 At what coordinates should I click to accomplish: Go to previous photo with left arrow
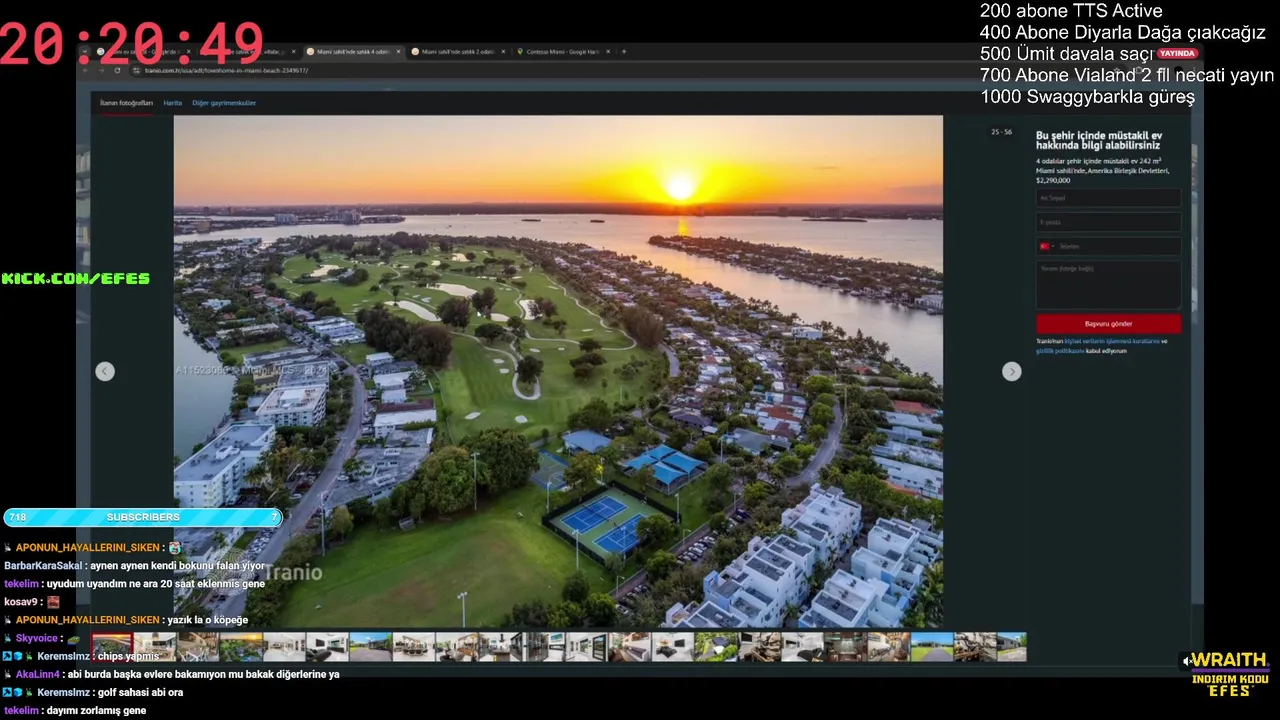click(x=105, y=371)
